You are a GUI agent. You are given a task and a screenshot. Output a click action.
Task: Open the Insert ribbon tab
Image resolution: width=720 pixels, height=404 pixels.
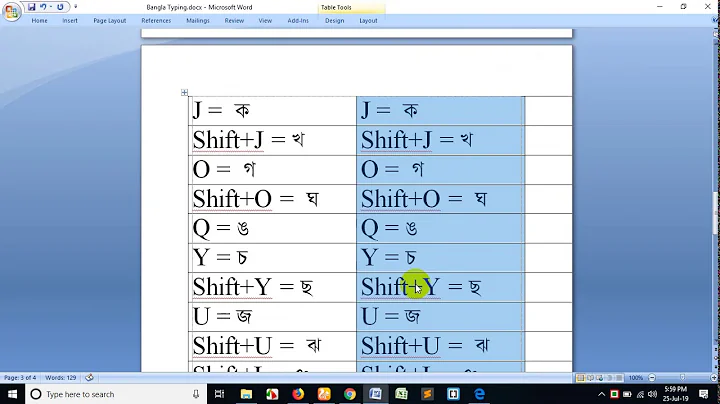click(x=70, y=21)
